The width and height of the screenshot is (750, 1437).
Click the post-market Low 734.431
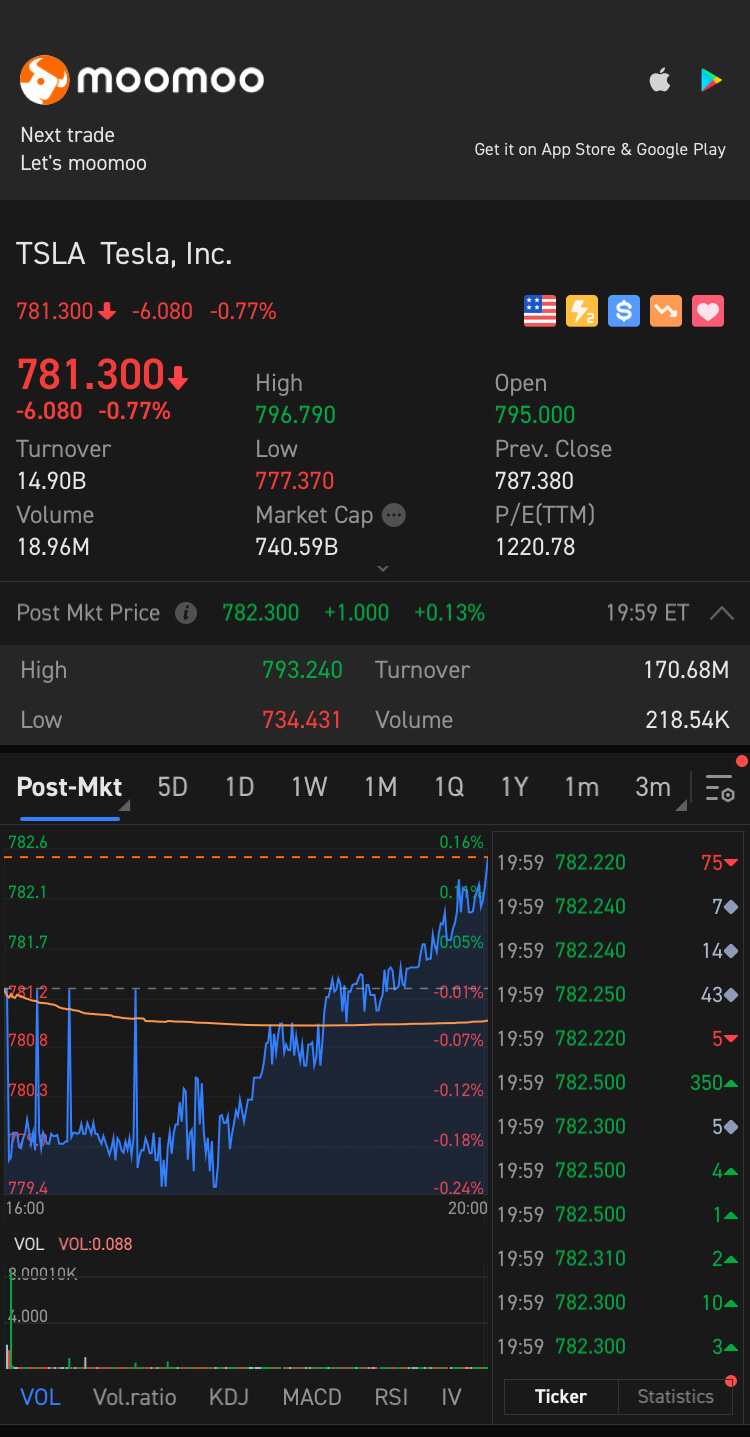pyautogui.click(x=302, y=720)
